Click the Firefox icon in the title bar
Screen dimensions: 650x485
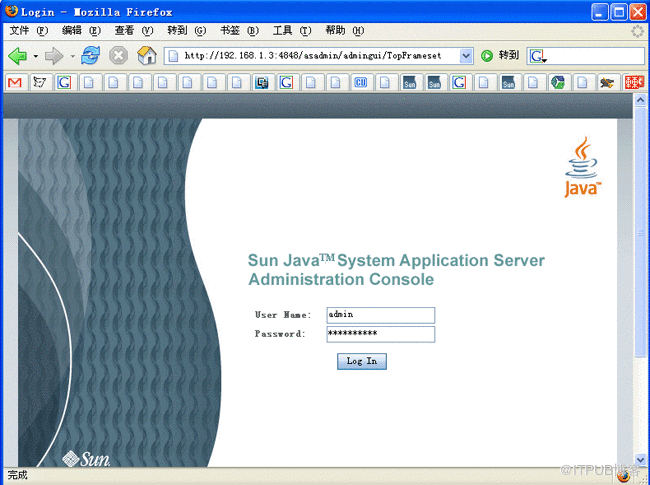[12, 11]
